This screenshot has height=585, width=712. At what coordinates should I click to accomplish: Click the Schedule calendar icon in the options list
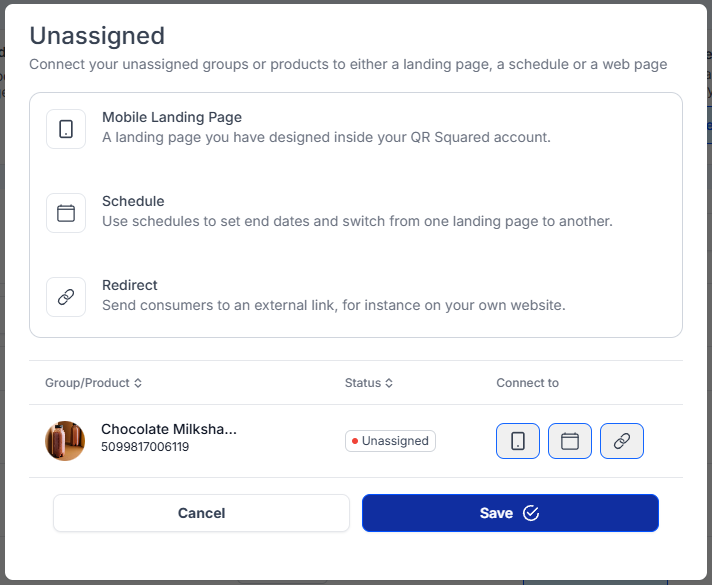[66, 213]
